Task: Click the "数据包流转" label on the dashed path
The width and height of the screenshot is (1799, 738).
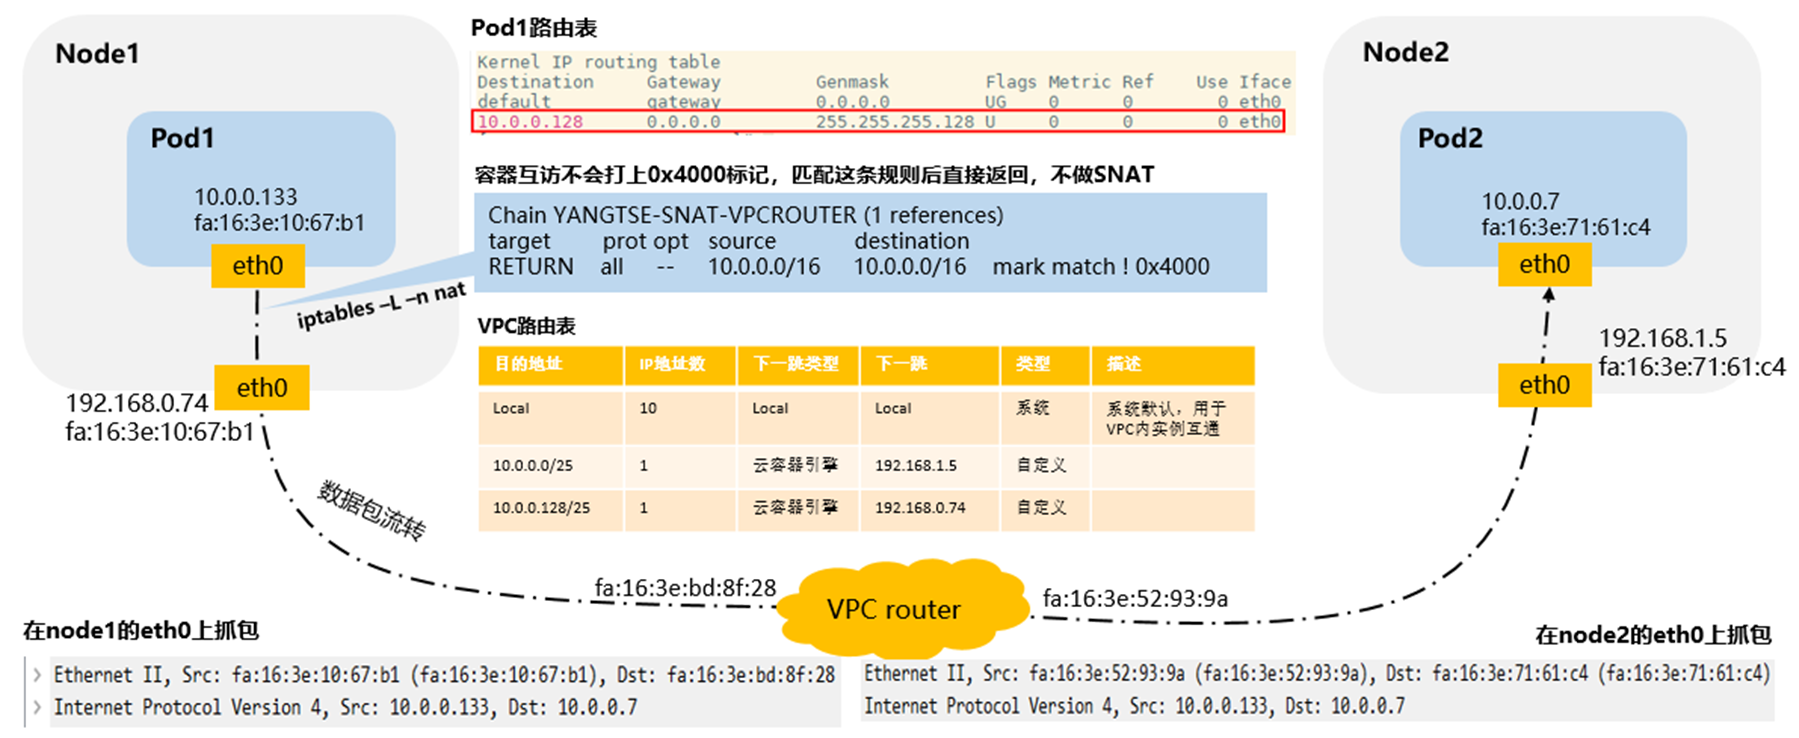Action: click(372, 511)
